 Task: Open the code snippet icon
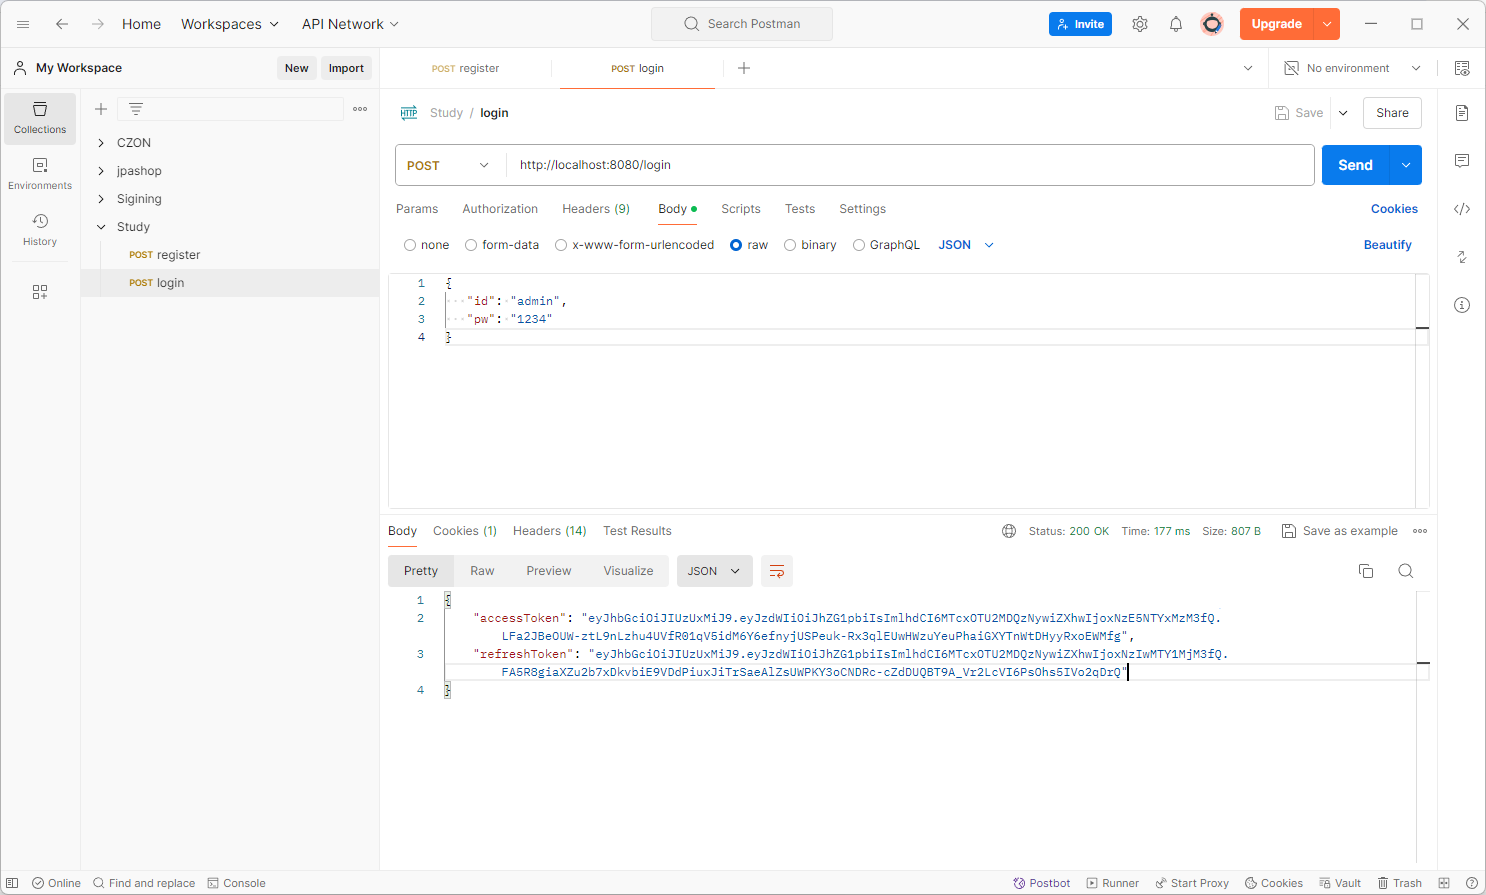1462,209
